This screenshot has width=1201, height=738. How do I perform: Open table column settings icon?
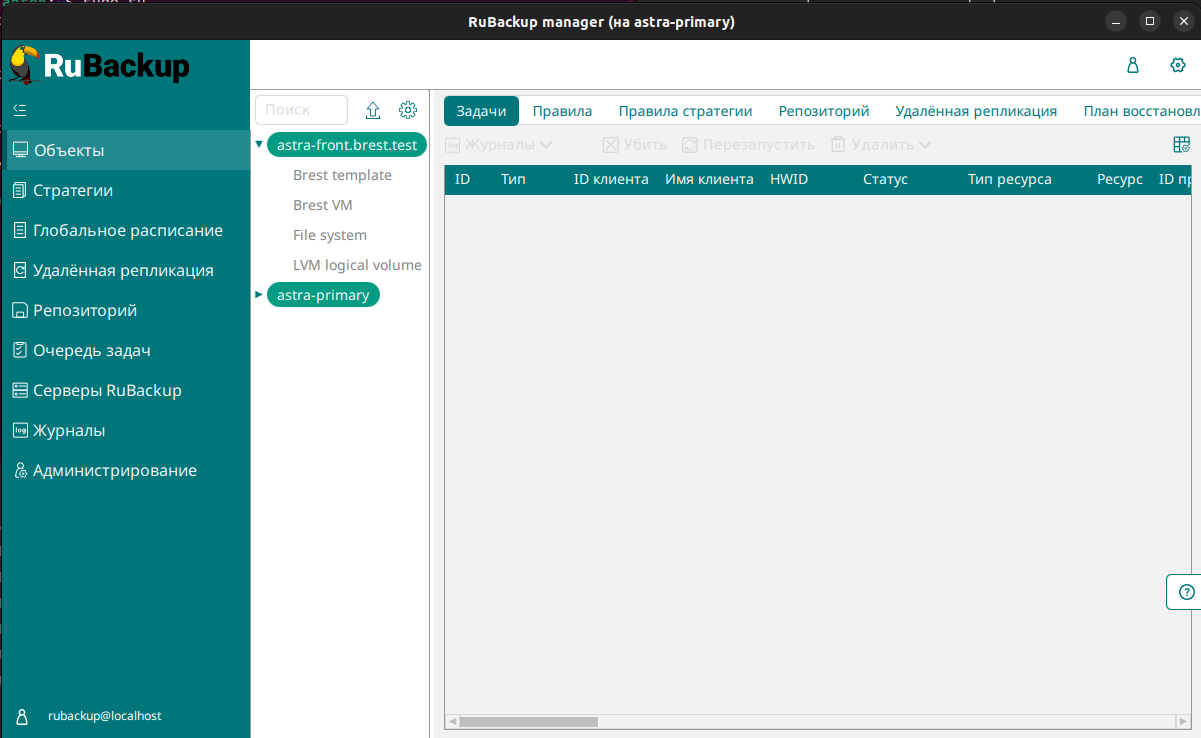[x=1181, y=145]
